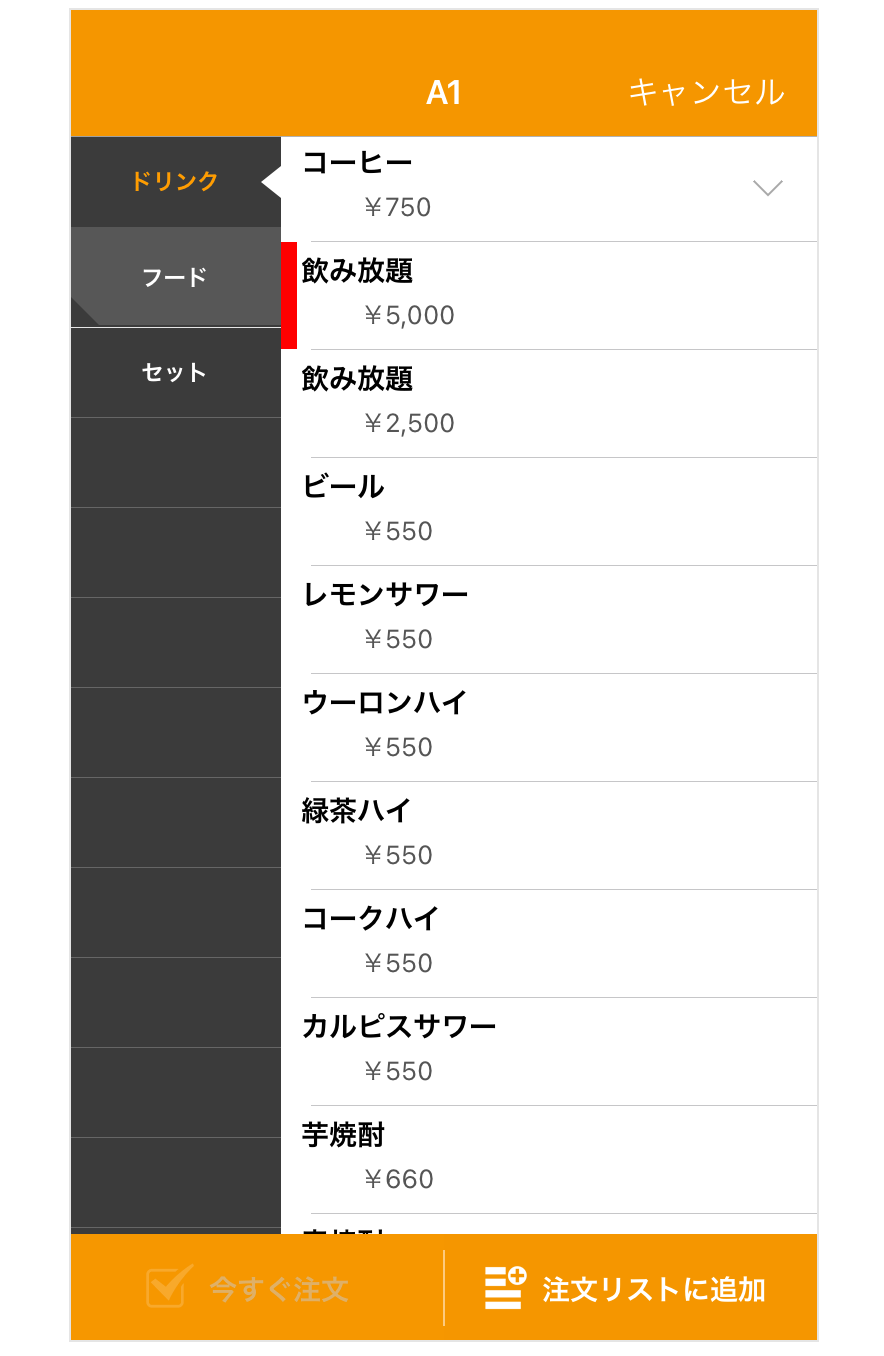Tap the カルピスサワー menu item
Viewport: 884px width, 1356px height.
point(550,1051)
